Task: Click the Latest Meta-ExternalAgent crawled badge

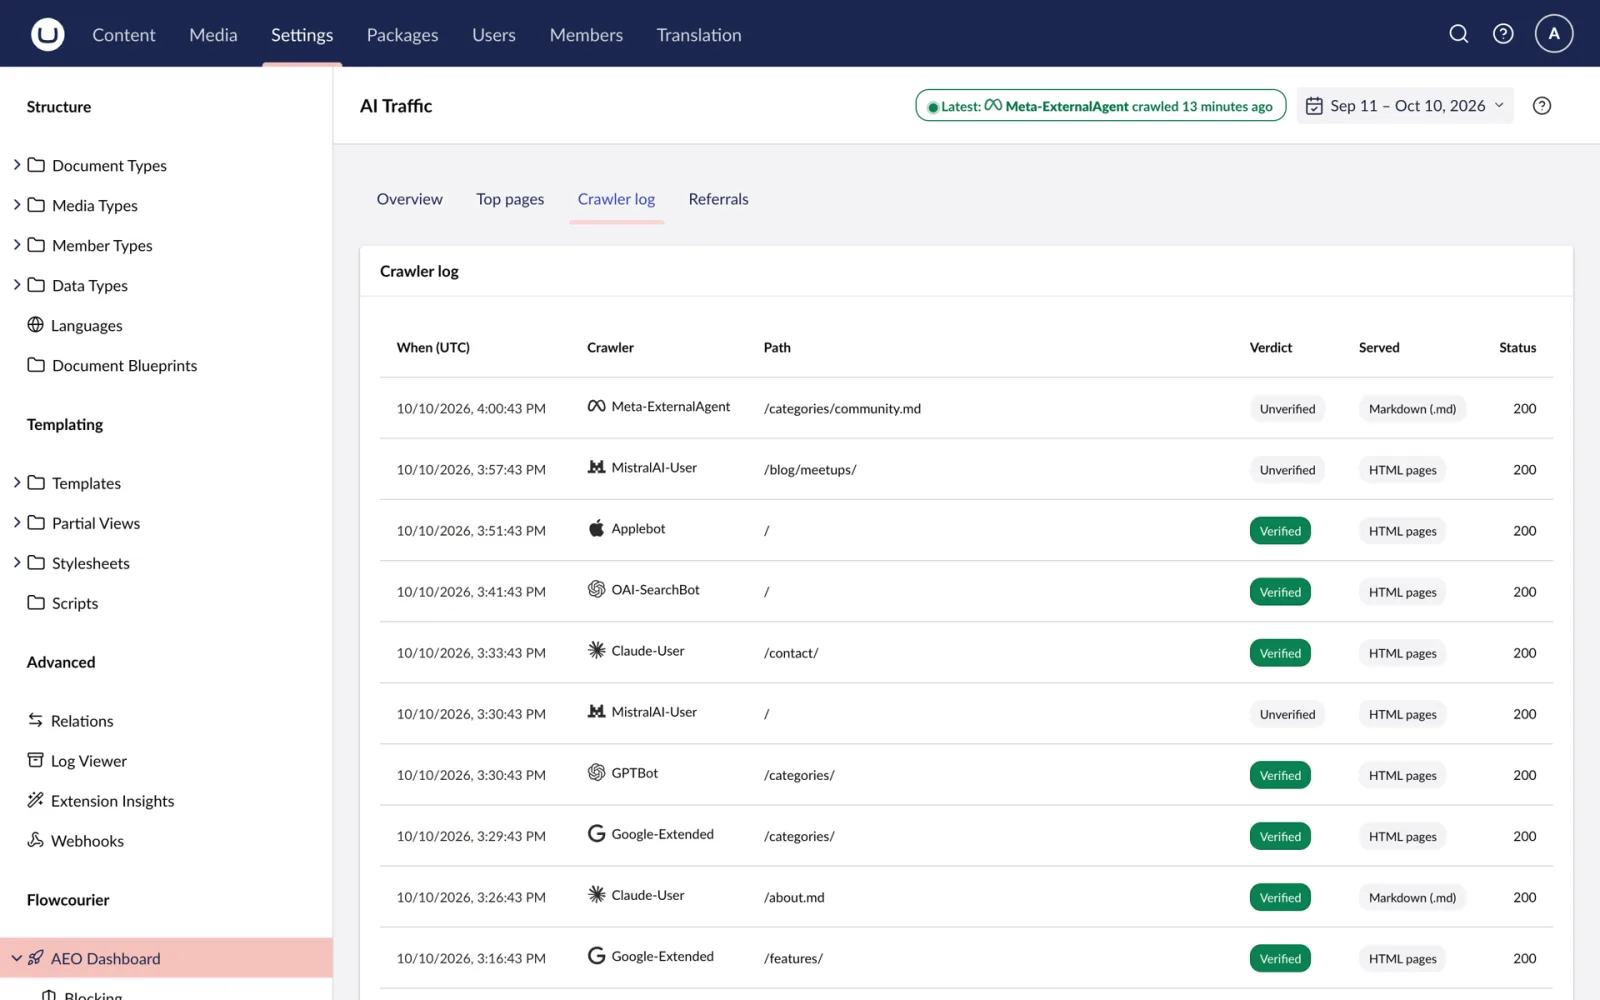Action: 1100,106
